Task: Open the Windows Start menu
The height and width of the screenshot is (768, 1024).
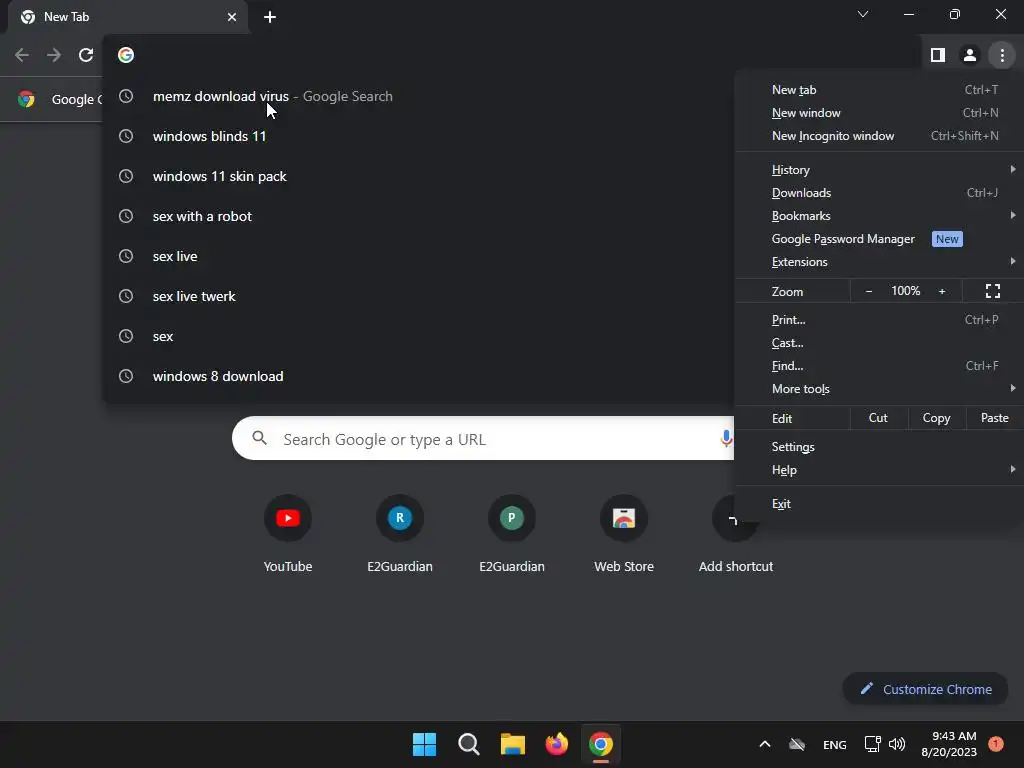Action: click(424, 744)
